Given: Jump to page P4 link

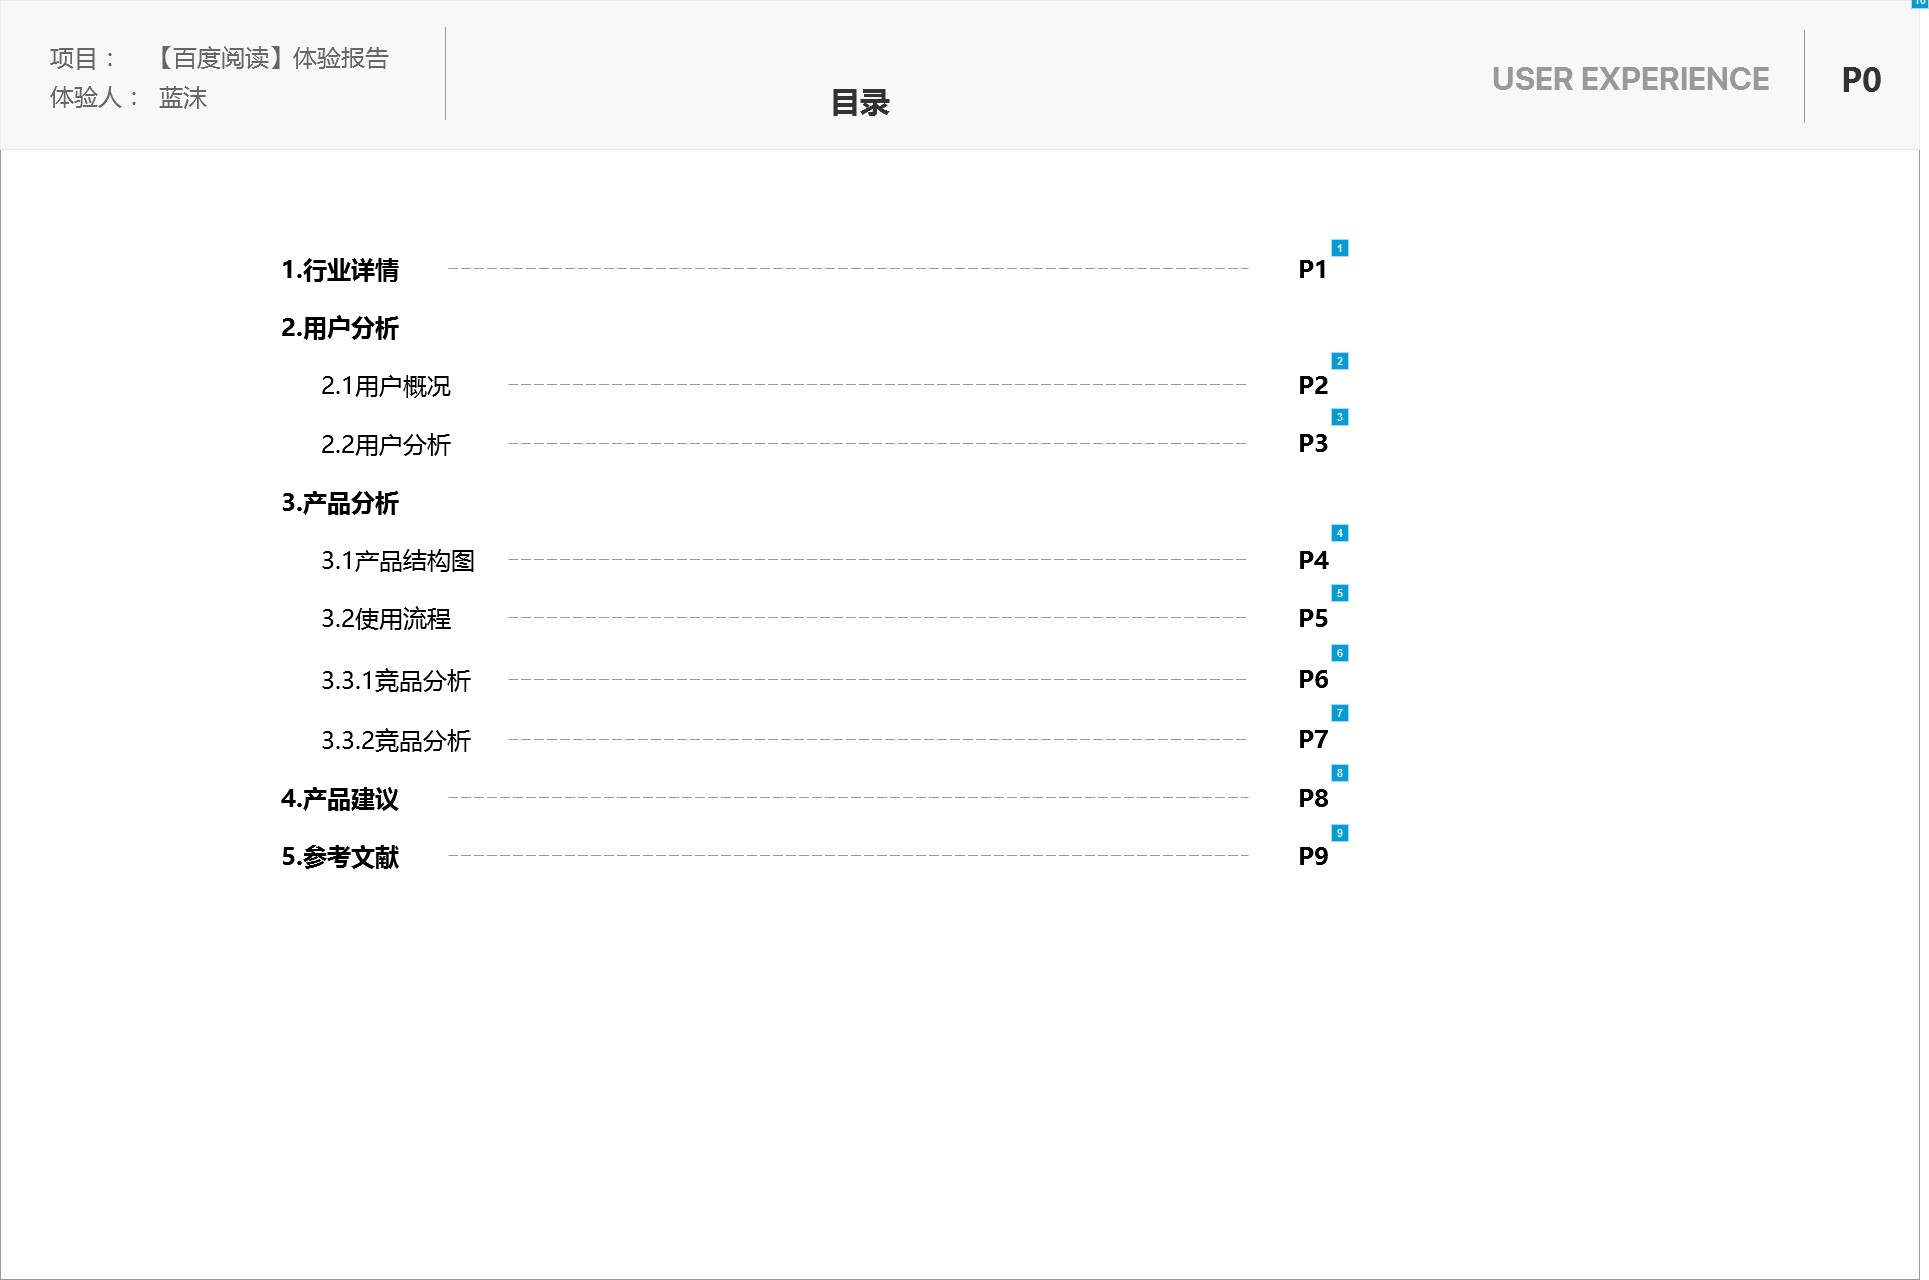Looking at the screenshot, I should 1312,561.
